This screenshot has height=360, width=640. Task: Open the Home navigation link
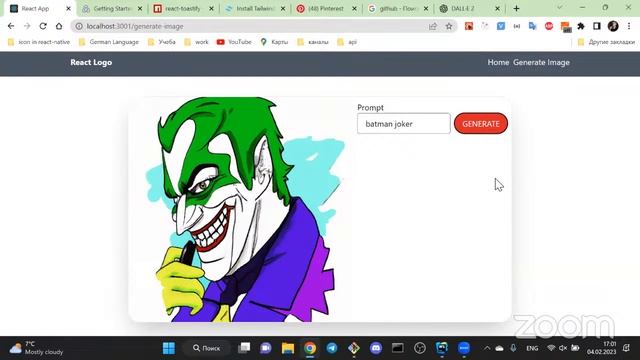pyautogui.click(x=498, y=62)
